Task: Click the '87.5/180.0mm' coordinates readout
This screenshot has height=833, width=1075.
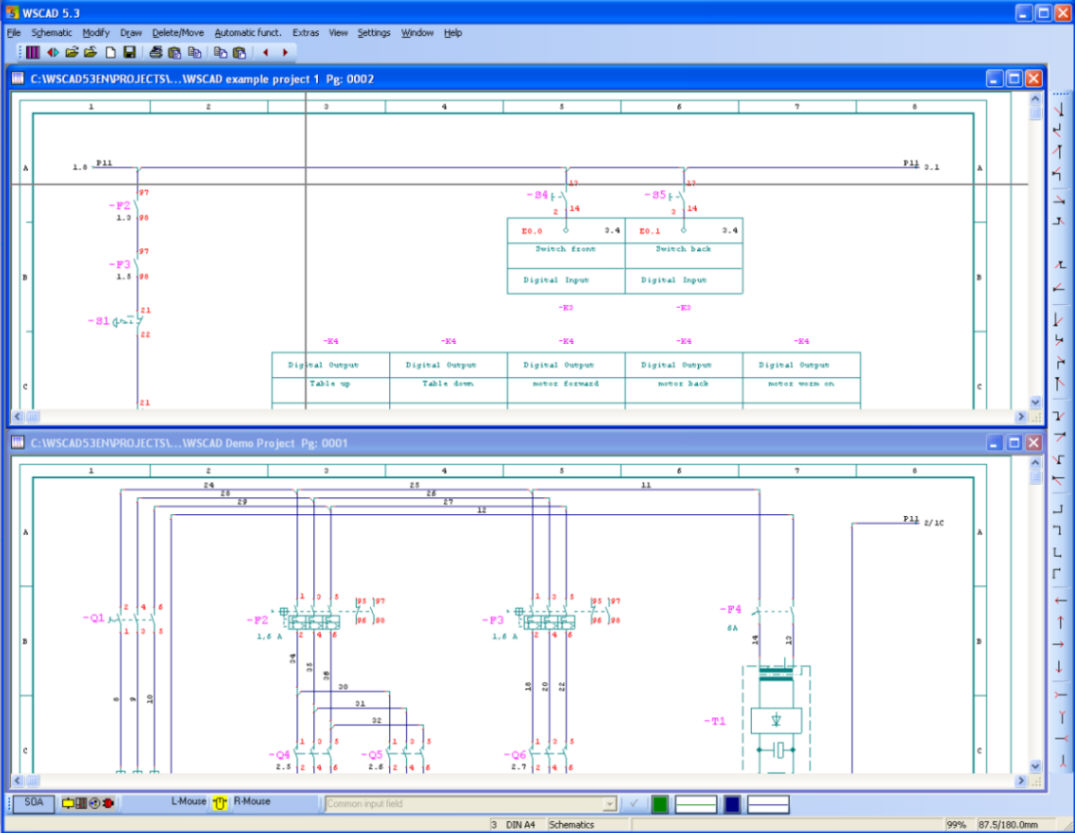Action: click(1007, 824)
